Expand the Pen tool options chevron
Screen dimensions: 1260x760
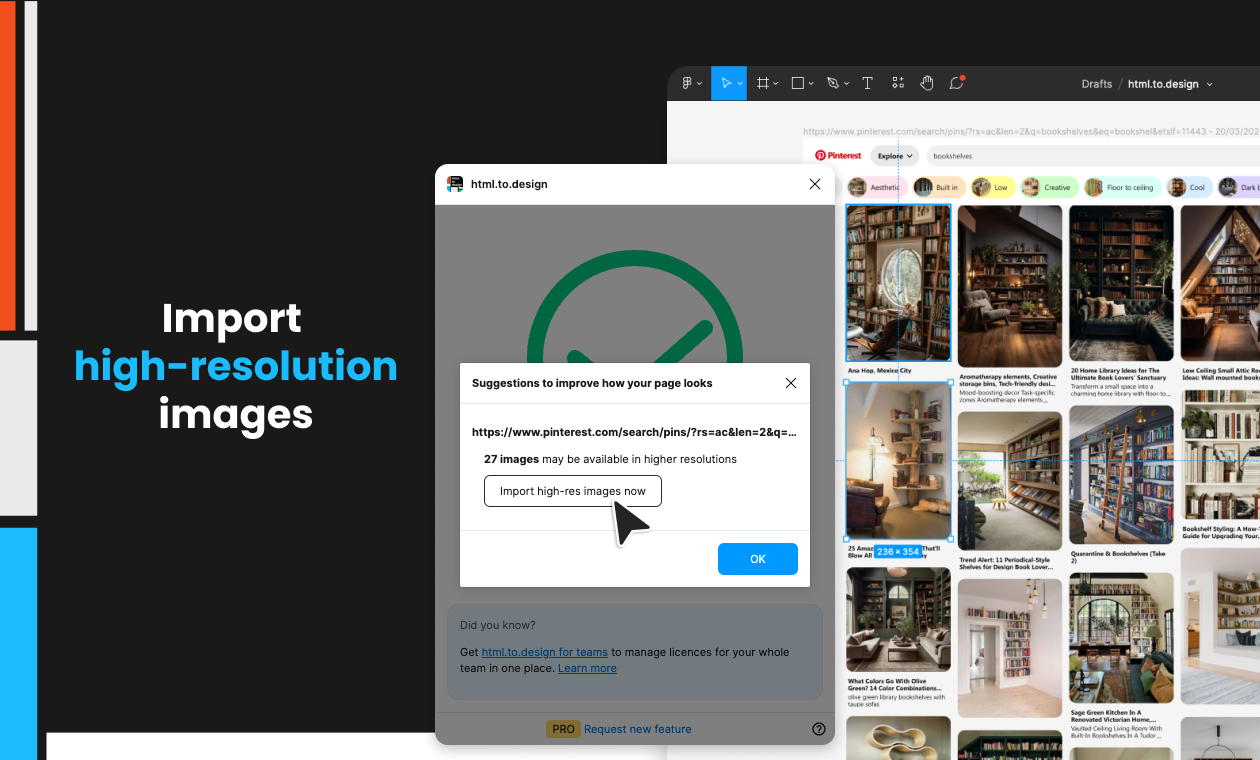[846, 84]
